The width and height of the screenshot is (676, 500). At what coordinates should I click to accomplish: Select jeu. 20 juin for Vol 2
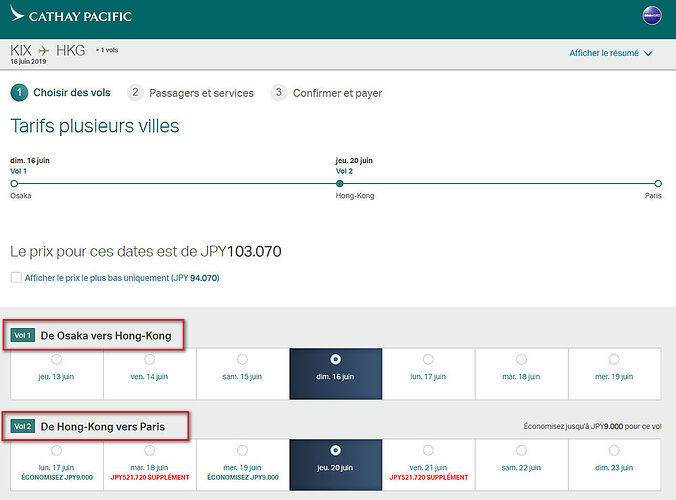click(x=335, y=465)
